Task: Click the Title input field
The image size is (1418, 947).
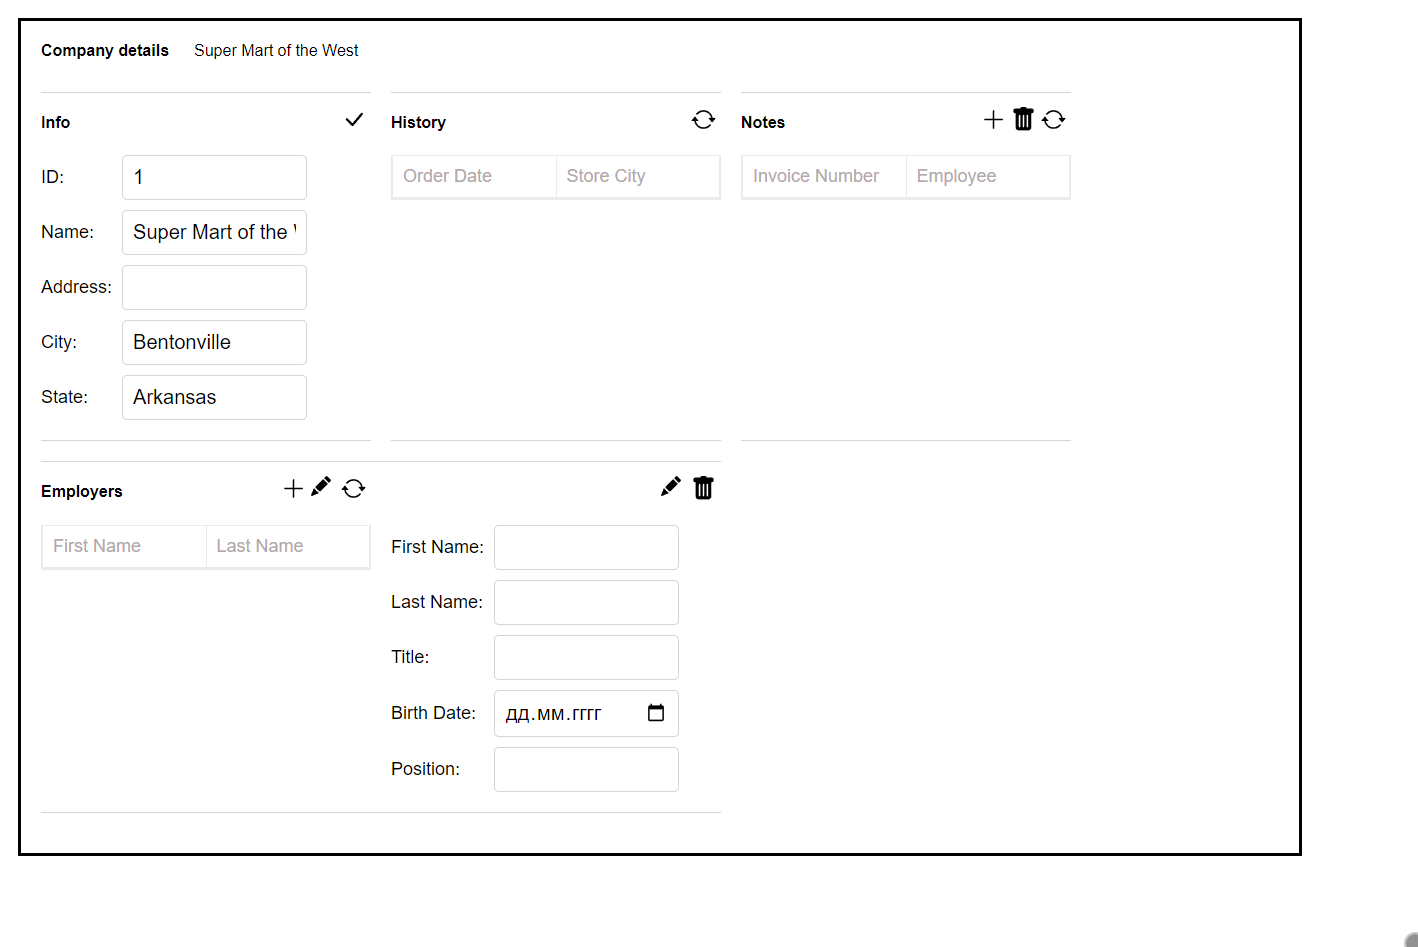Action: (x=586, y=657)
